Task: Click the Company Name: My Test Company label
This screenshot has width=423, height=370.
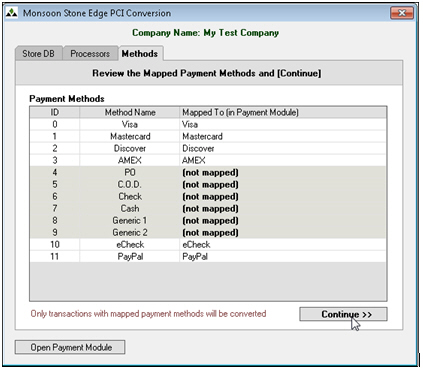Action: (205, 33)
